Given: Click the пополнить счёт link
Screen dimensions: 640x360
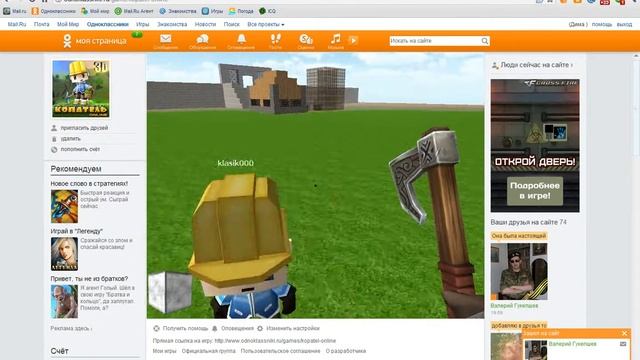Looking at the screenshot, I should point(80,149).
